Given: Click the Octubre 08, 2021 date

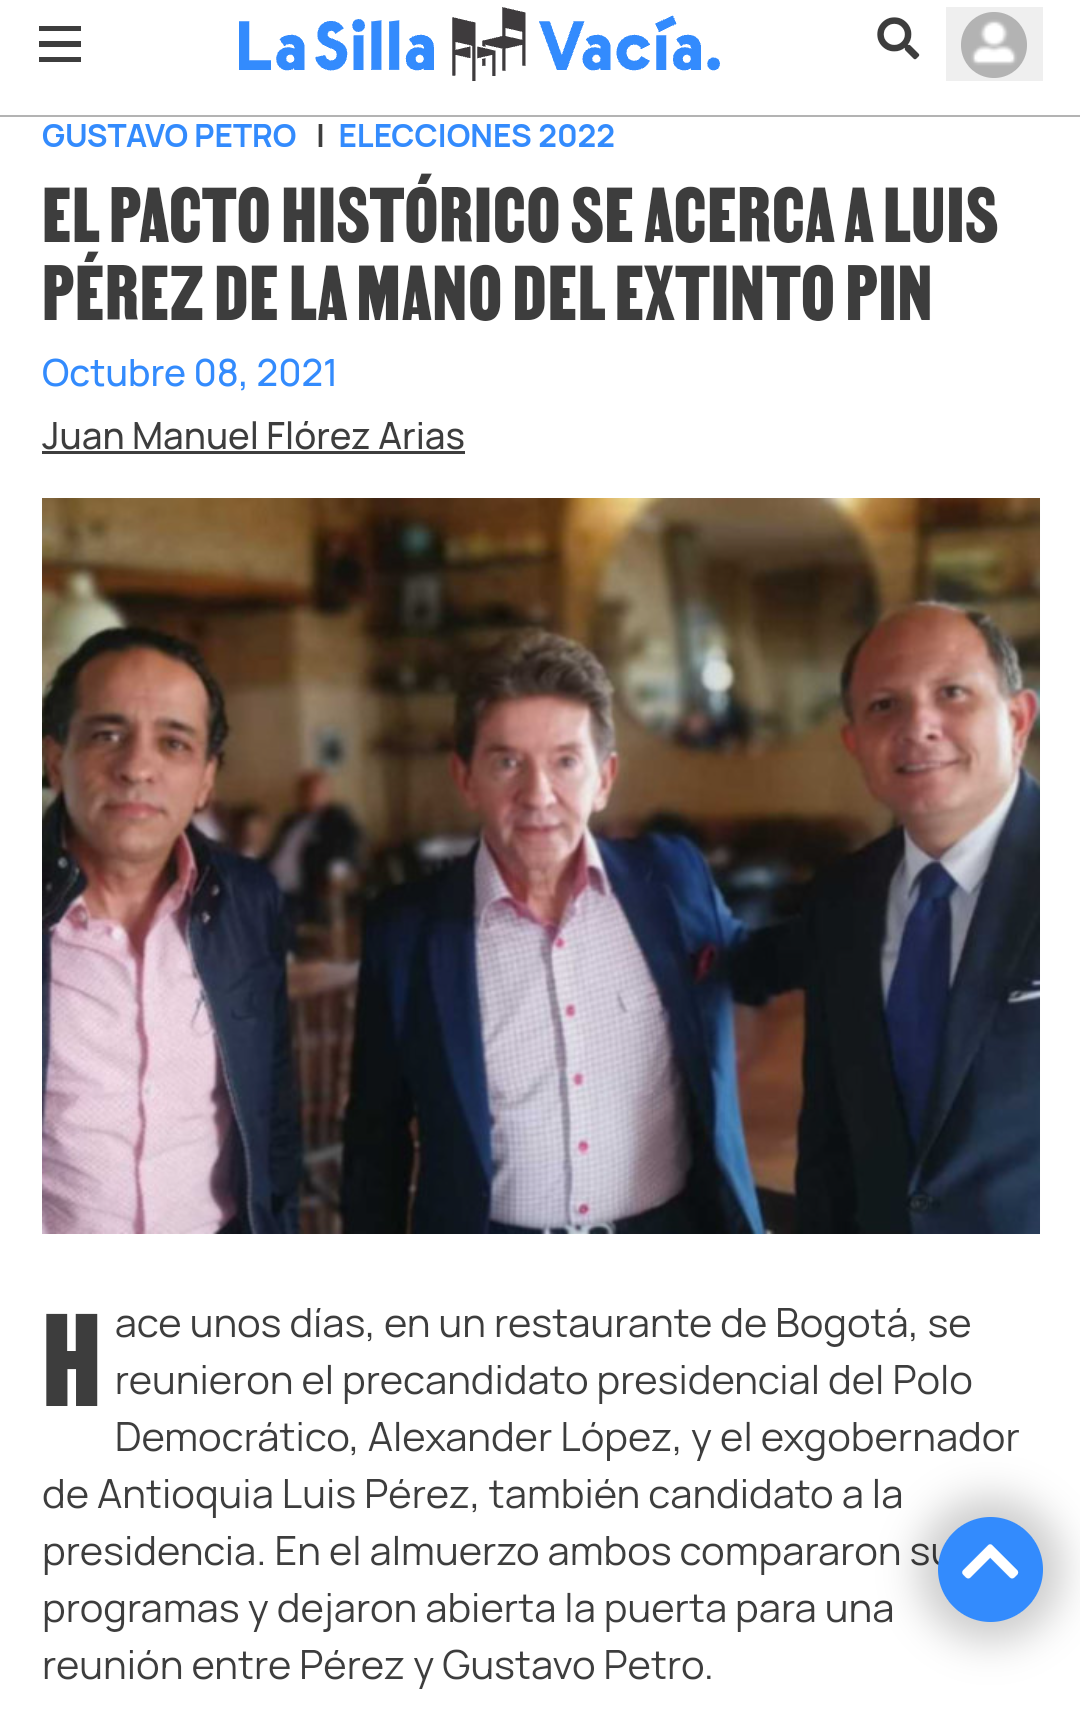Looking at the screenshot, I should pyautogui.click(x=189, y=373).
